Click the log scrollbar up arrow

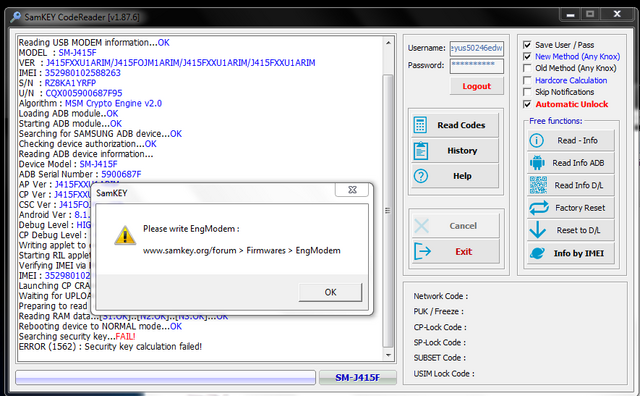coord(389,43)
